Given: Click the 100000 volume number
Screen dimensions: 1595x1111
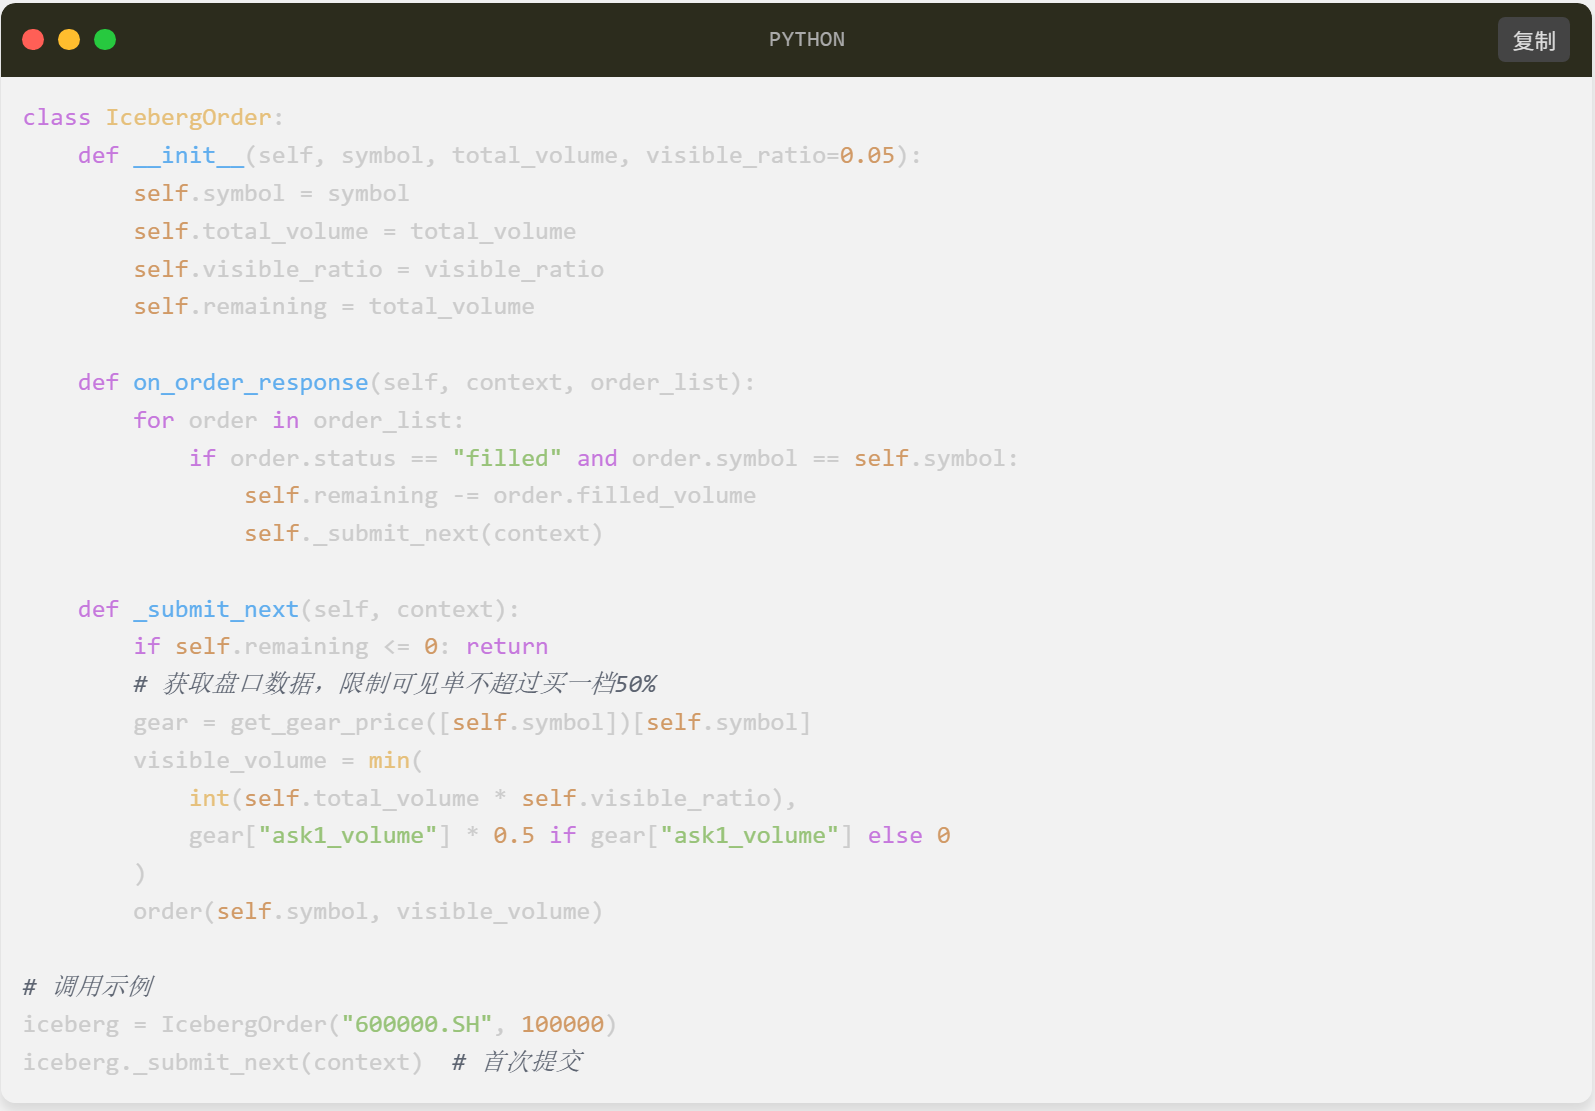Looking at the screenshot, I should click(562, 1024).
